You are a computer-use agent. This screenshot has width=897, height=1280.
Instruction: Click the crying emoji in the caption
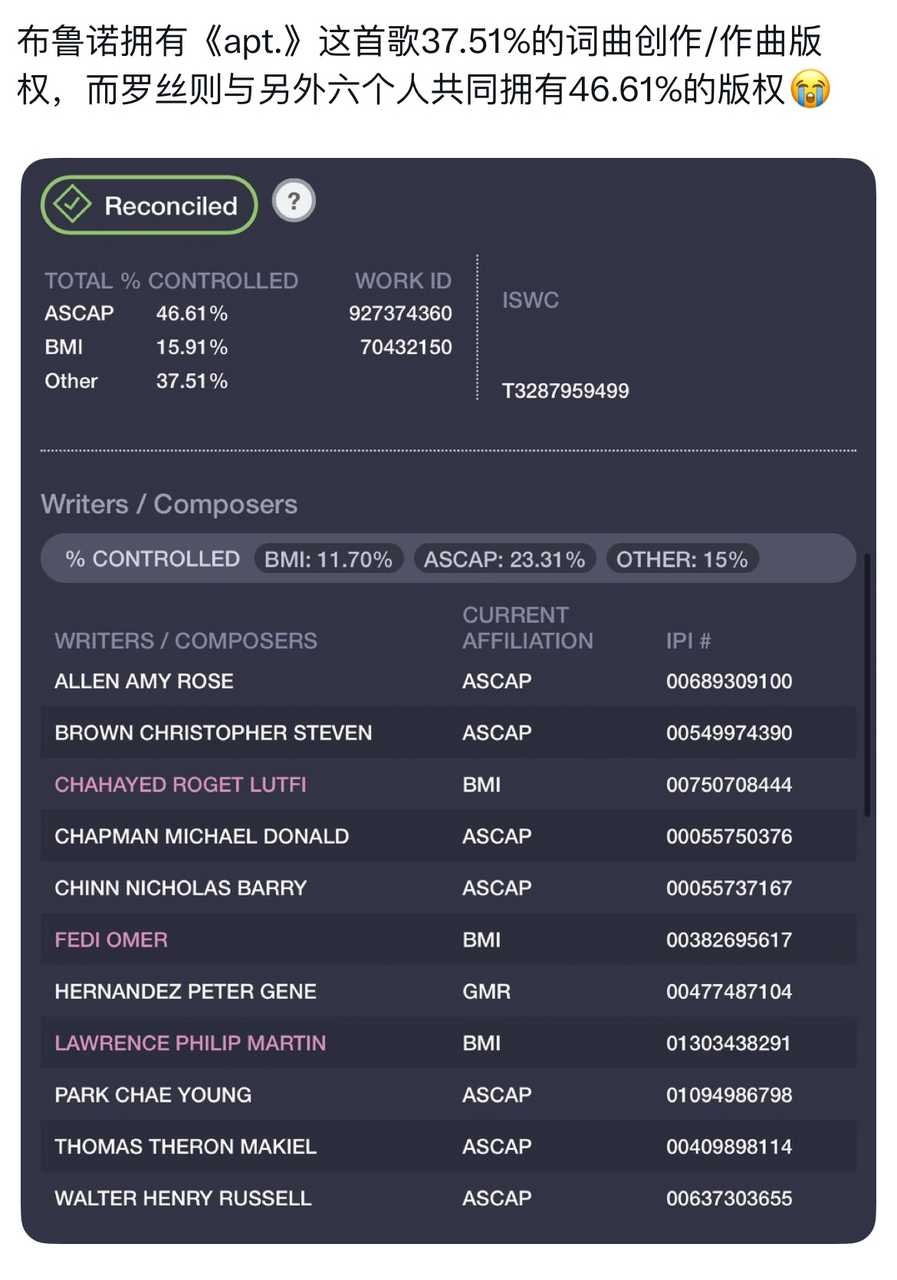tap(810, 91)
